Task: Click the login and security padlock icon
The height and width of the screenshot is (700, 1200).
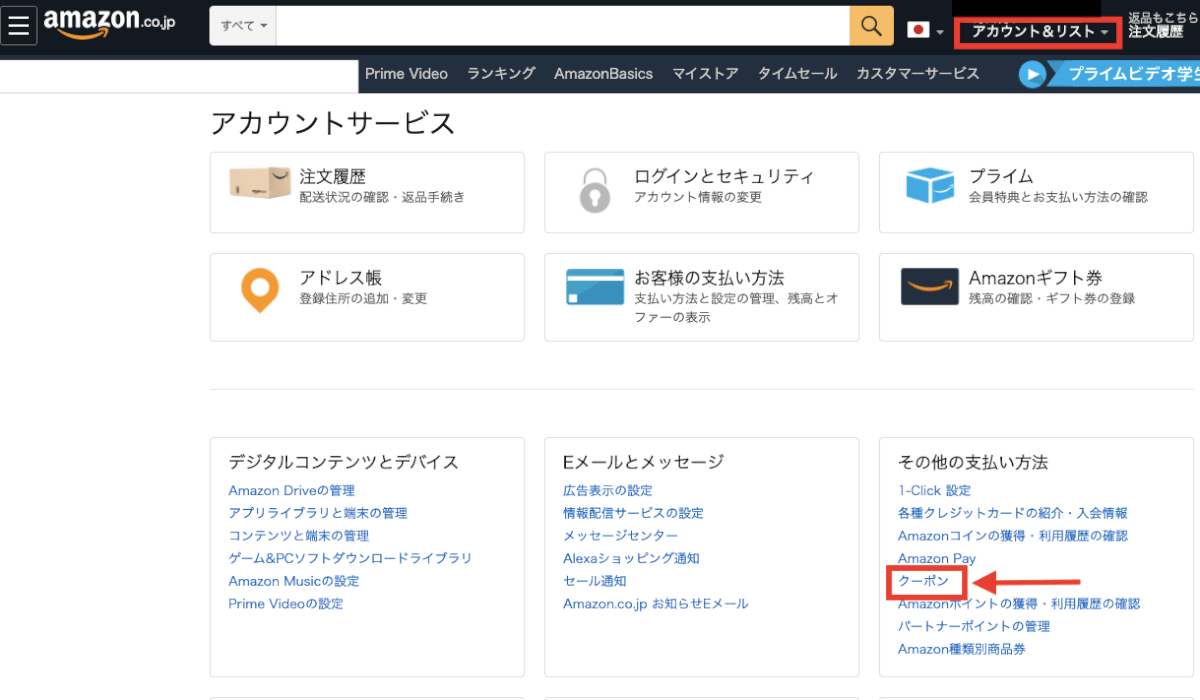Action: tap(594, 188)
